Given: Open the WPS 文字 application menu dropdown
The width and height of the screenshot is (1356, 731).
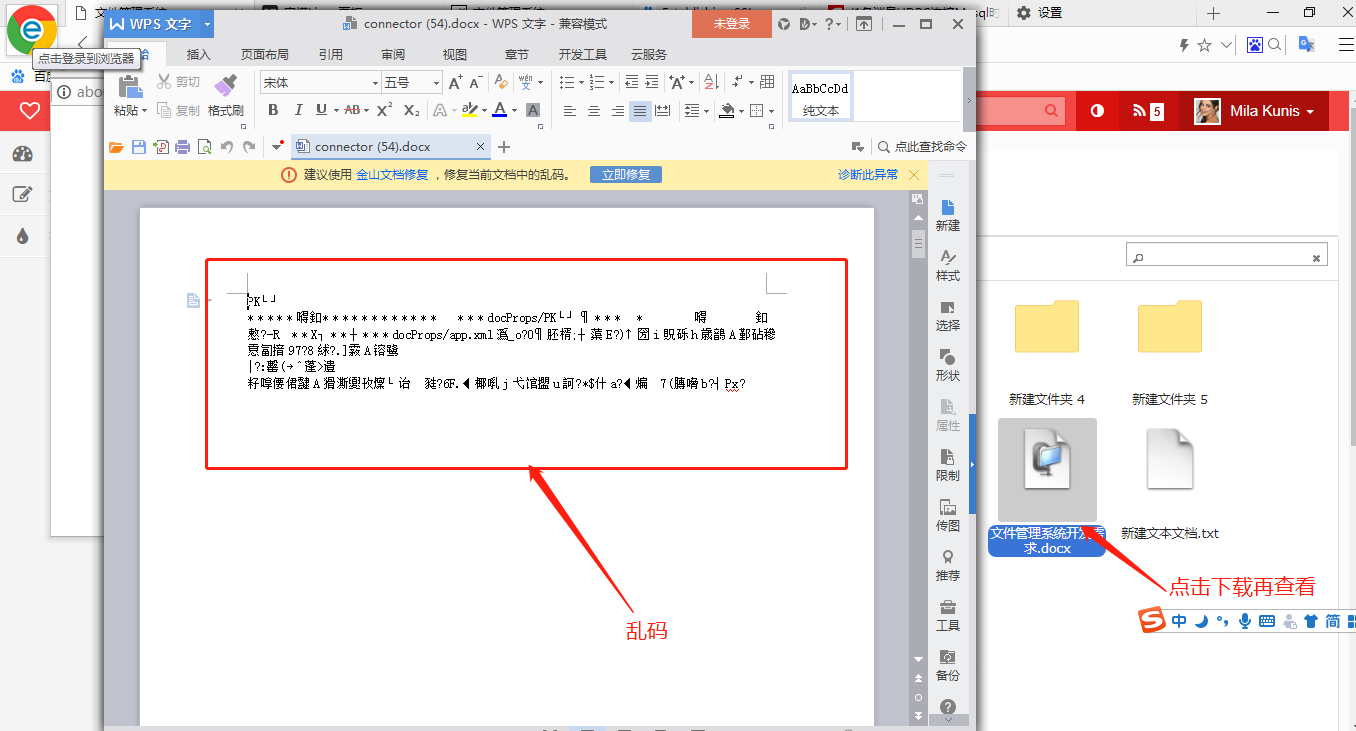Looking at the screenshot, I should point(206,24).
